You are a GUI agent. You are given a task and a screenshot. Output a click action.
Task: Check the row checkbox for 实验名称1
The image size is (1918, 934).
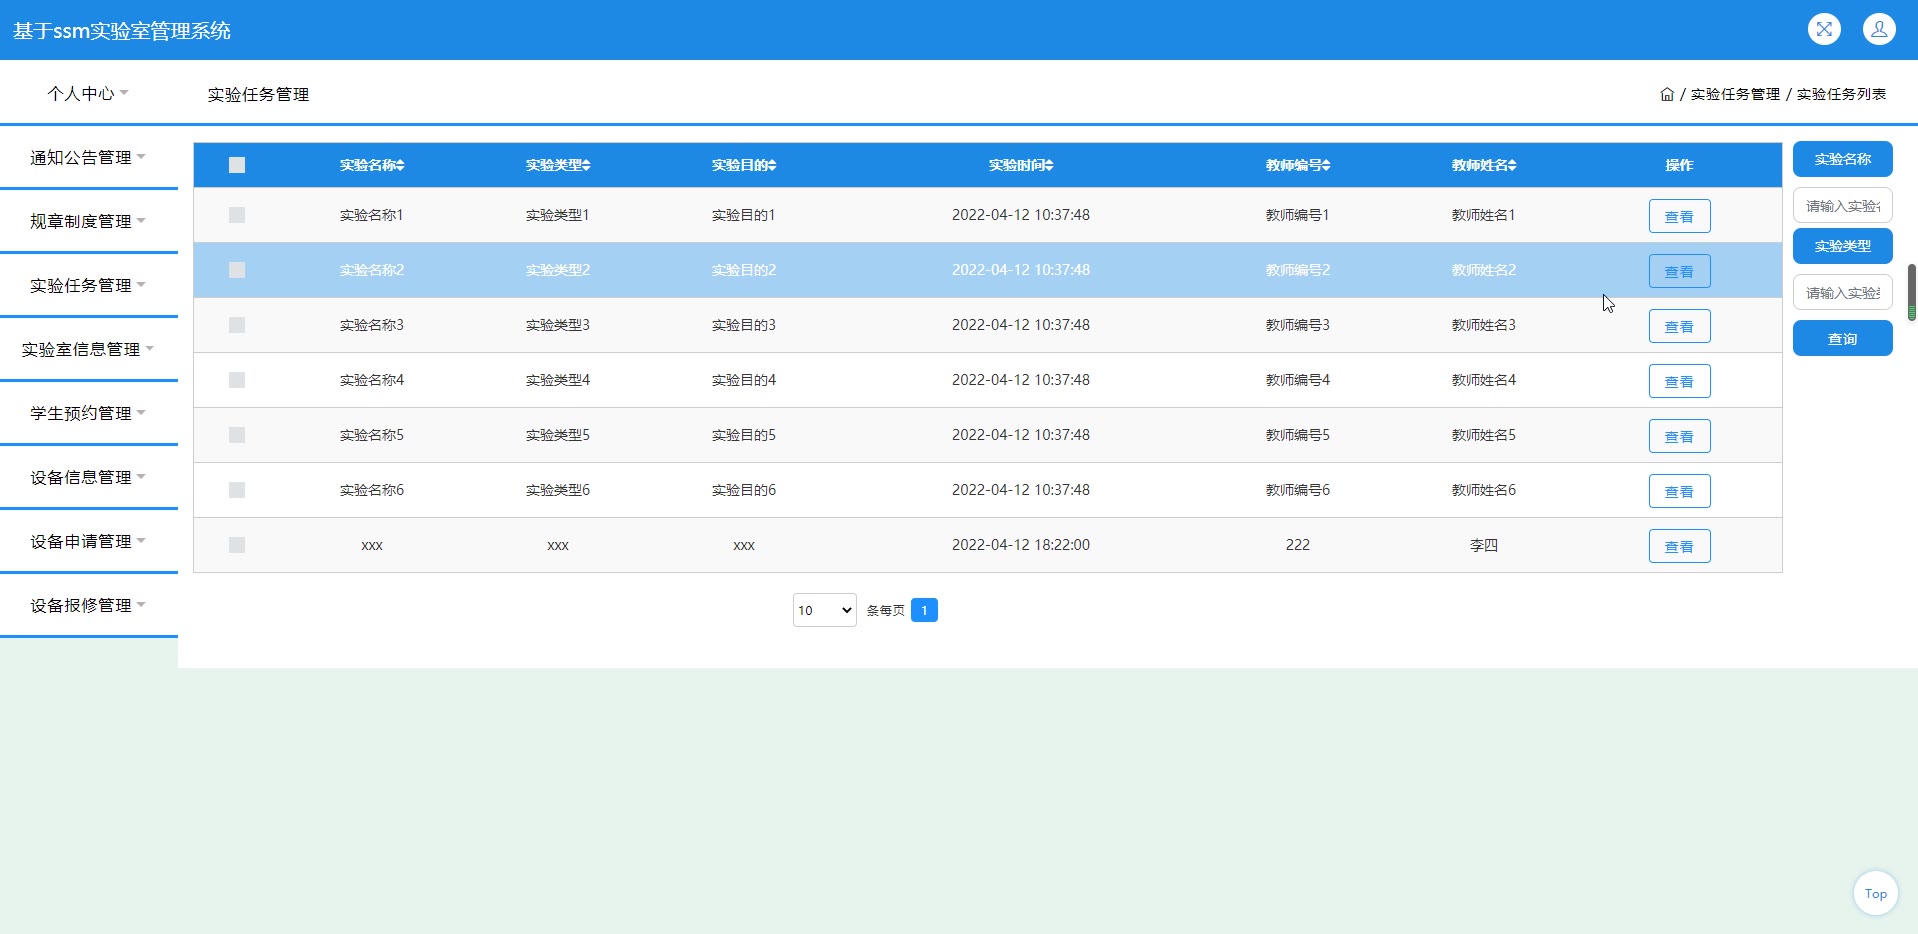(x=237, y=215)
